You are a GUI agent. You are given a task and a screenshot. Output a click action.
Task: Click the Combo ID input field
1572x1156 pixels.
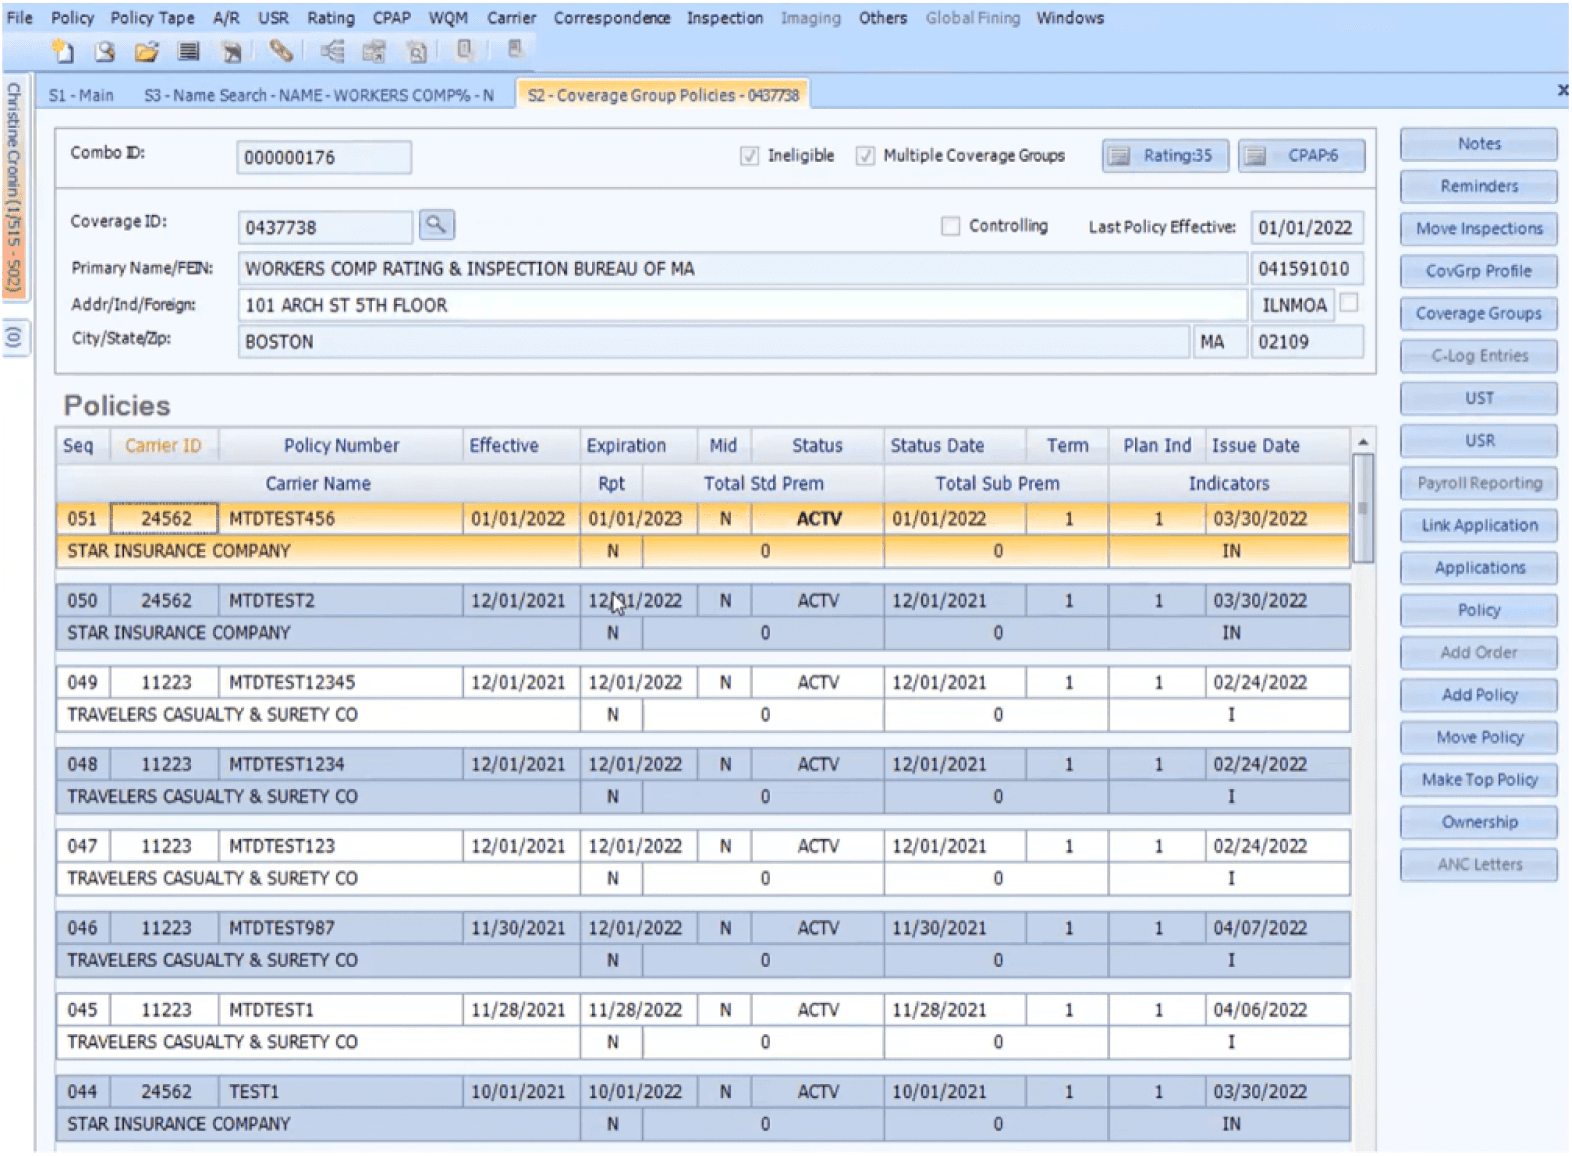(324, 157)
